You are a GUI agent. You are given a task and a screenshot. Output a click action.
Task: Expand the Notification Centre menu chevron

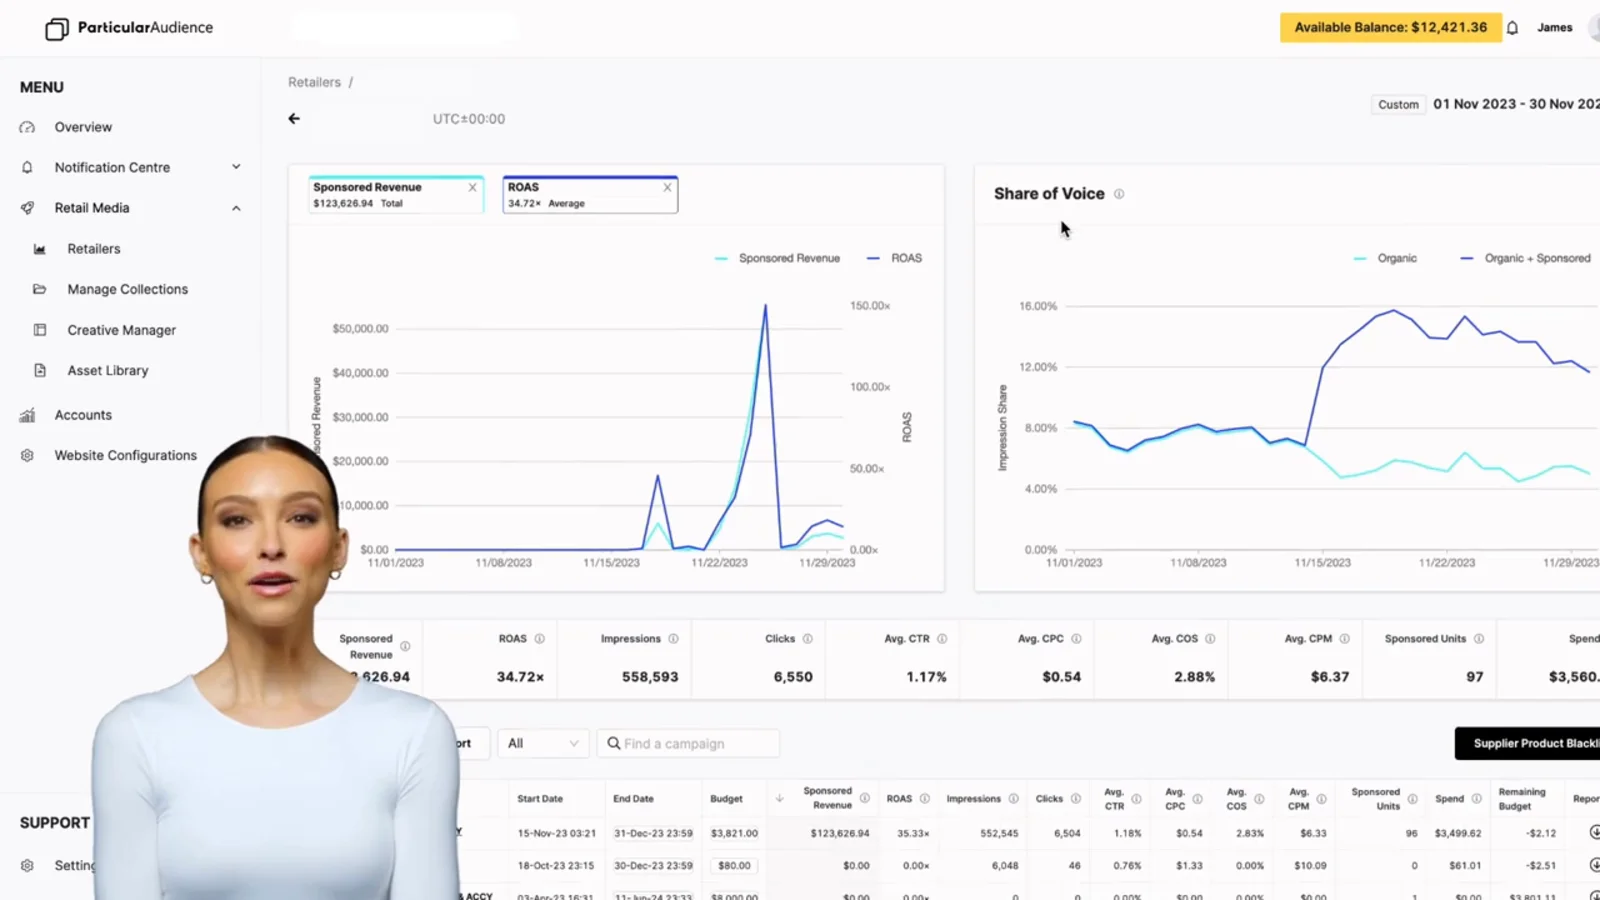(236, 167)
